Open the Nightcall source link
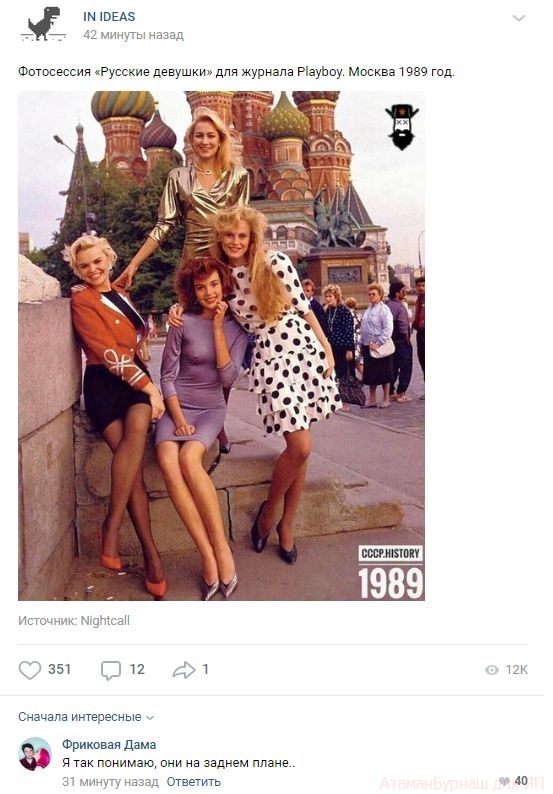Image resolution: width=553 pixels, height=794 pixels. coord(105,620)
